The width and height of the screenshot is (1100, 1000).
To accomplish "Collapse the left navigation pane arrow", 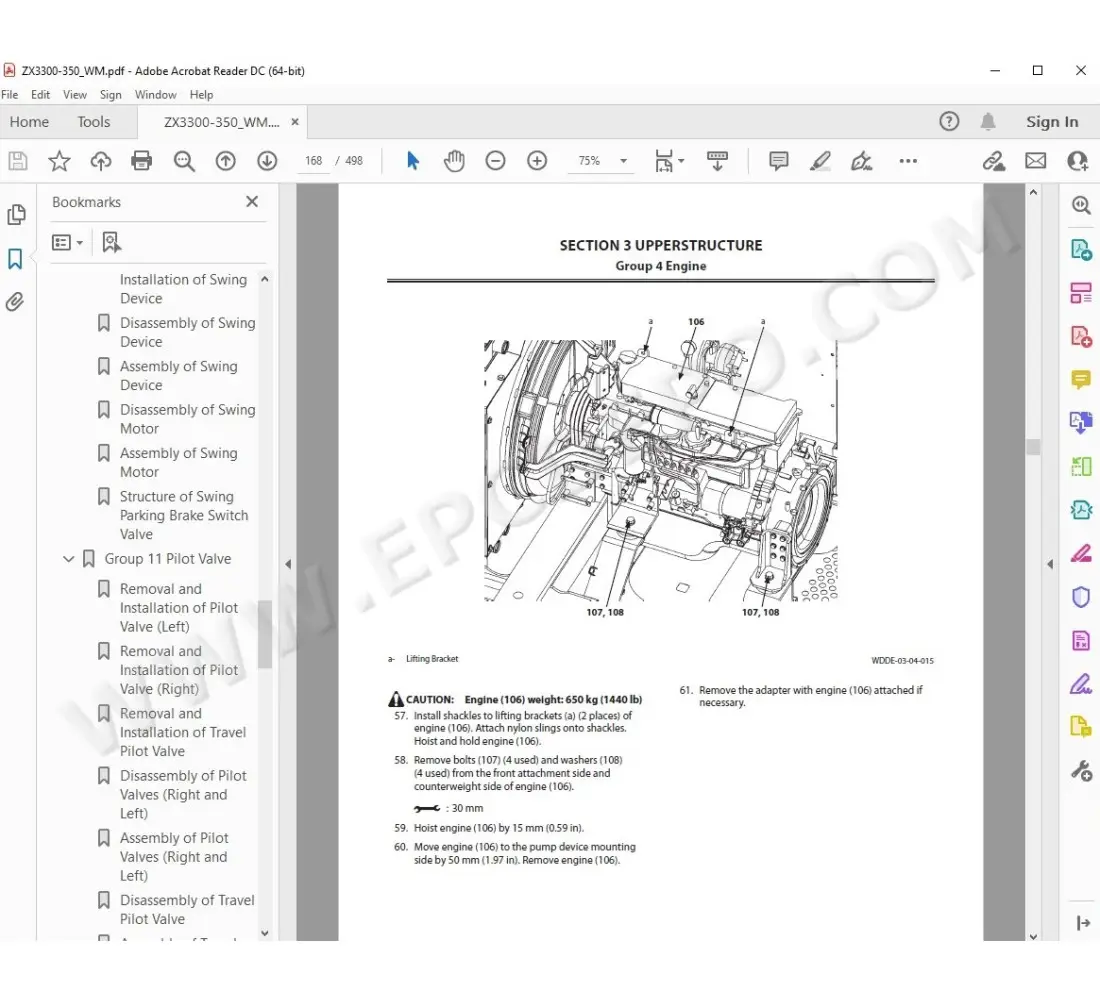I will click(288, 564).
